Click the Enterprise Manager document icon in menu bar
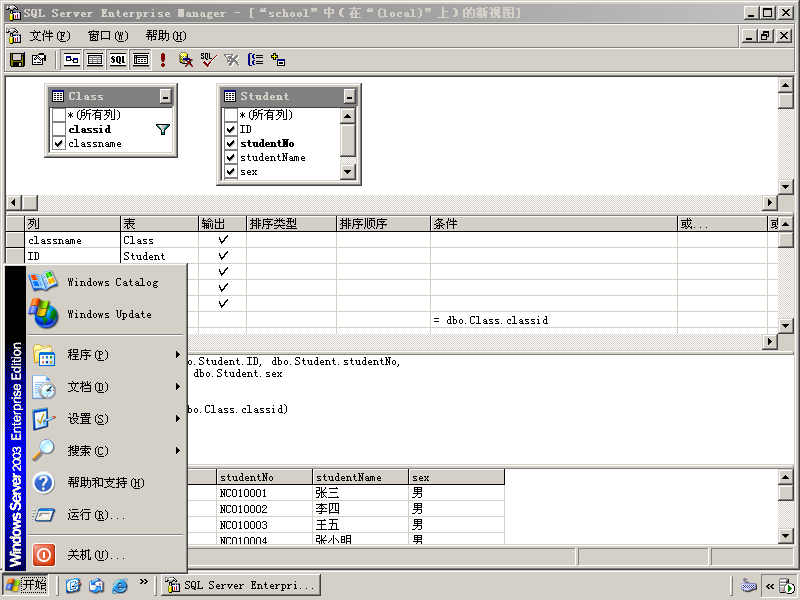This screenshot has width=800, height=600. 14,36
